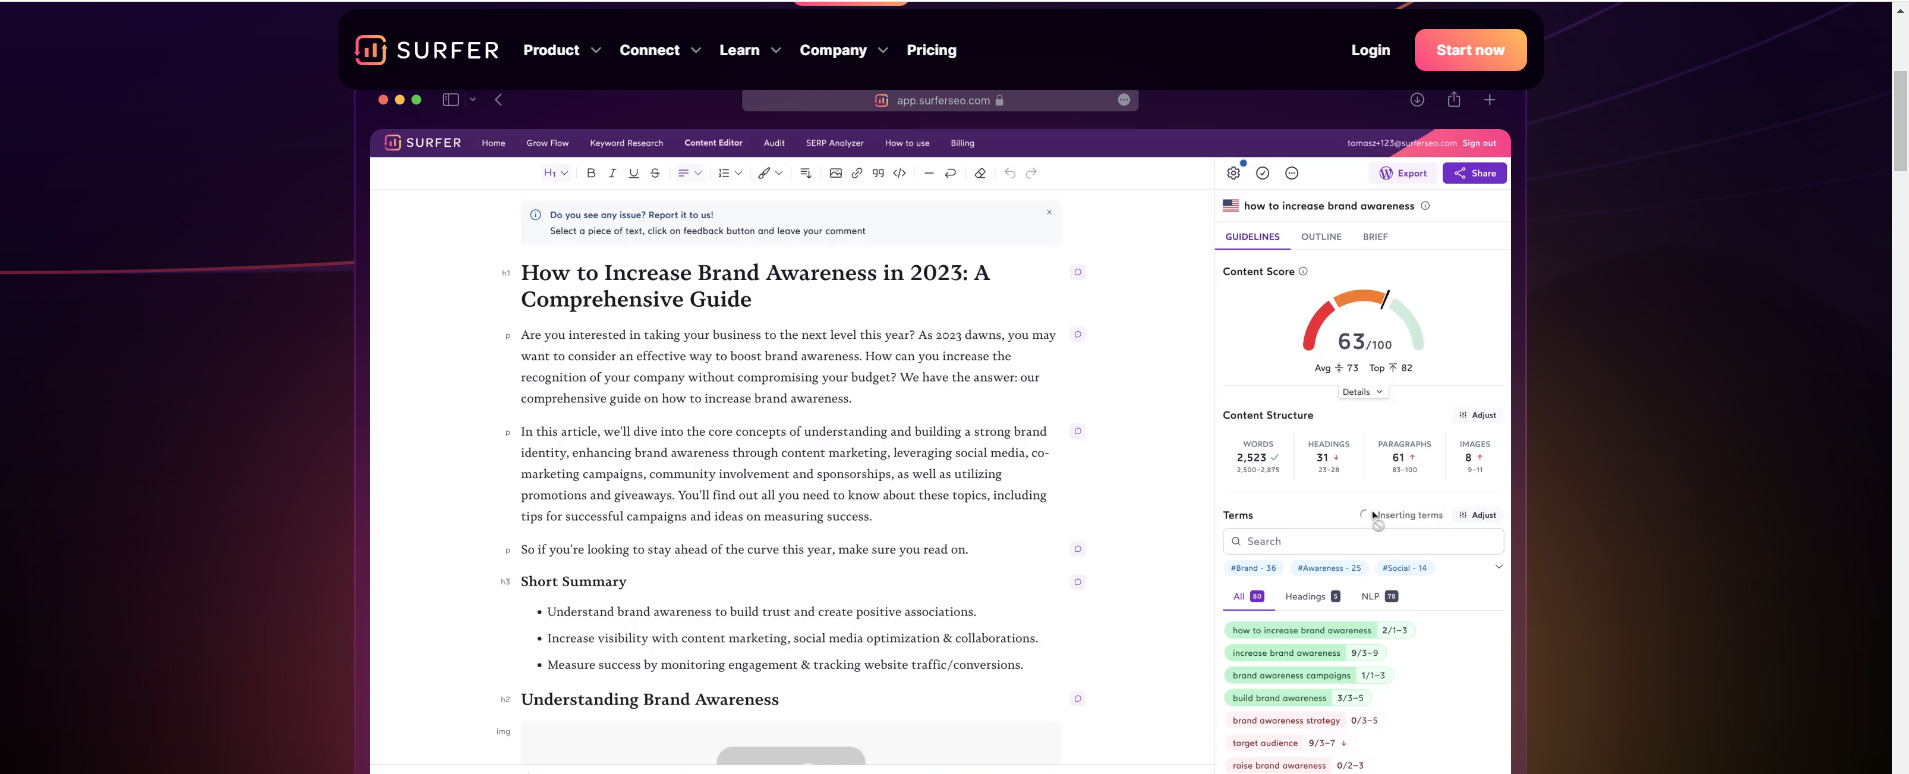1909x774 pixels.
Task: Open SERP Analyzer in app menu
Action: [834, 143]
